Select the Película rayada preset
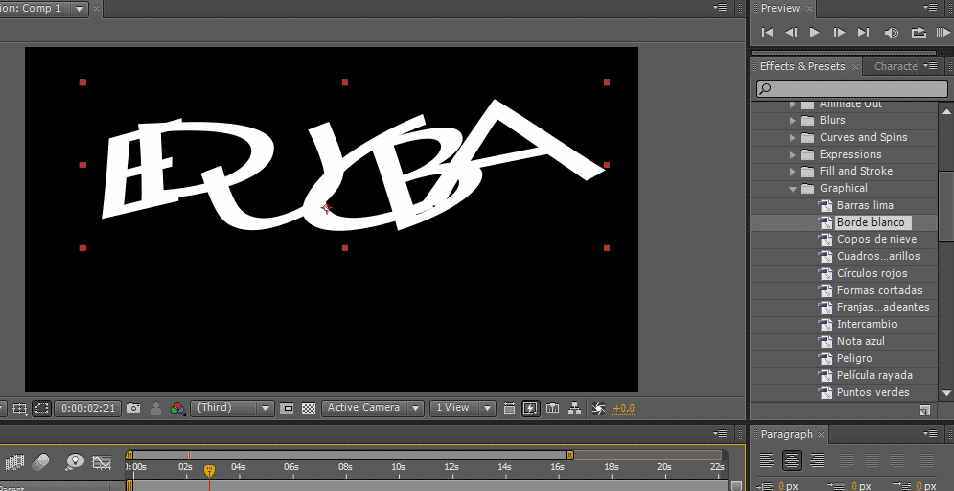 (x=874, y=375)
